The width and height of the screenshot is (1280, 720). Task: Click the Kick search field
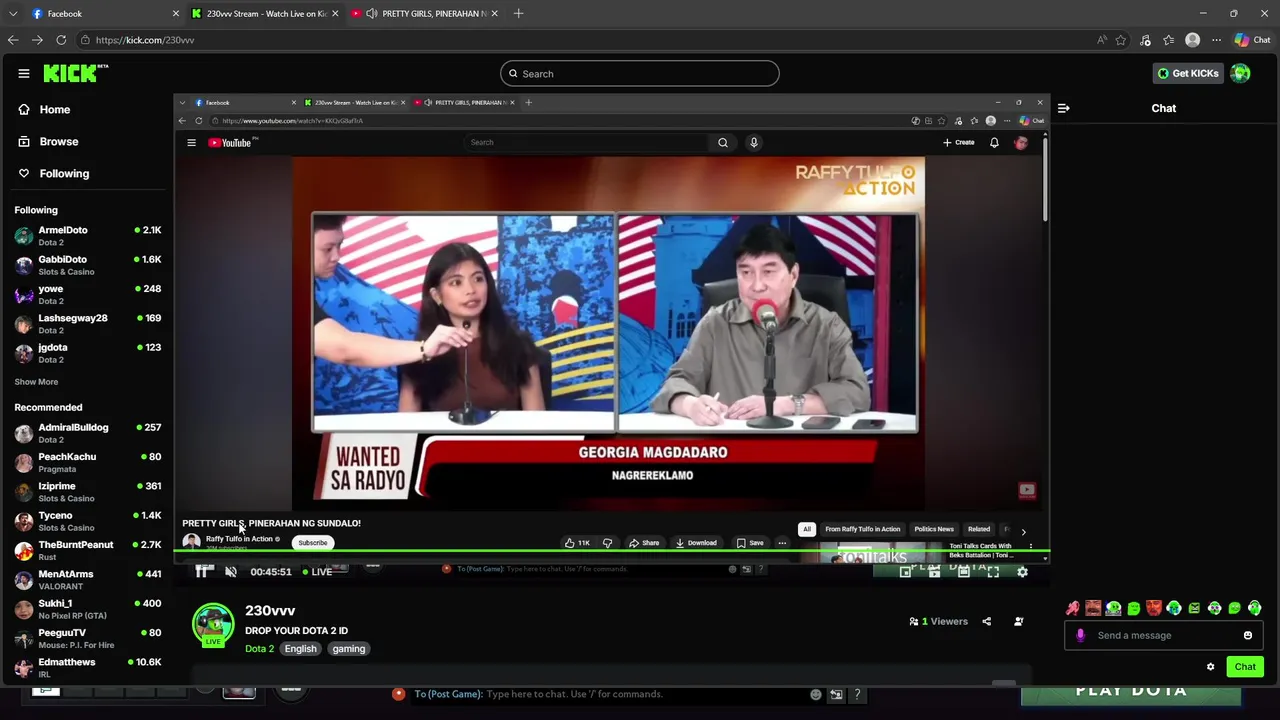click(x=639, y=73)
